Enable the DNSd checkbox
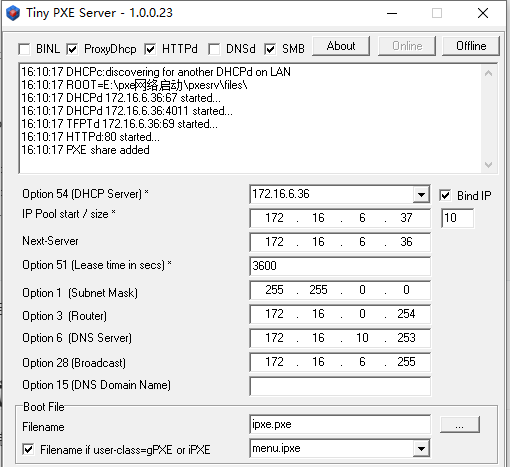Image resolution: width=510 pixels, height=467 pixels. tap(214, 49)
